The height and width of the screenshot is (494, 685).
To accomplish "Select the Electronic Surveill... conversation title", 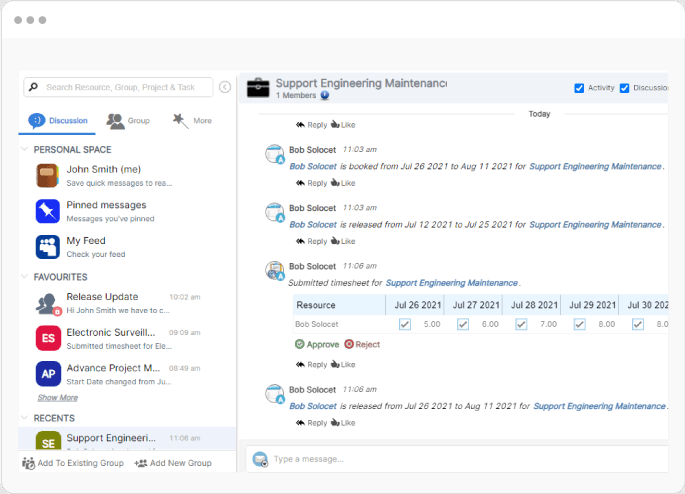I will click(111, 332).
